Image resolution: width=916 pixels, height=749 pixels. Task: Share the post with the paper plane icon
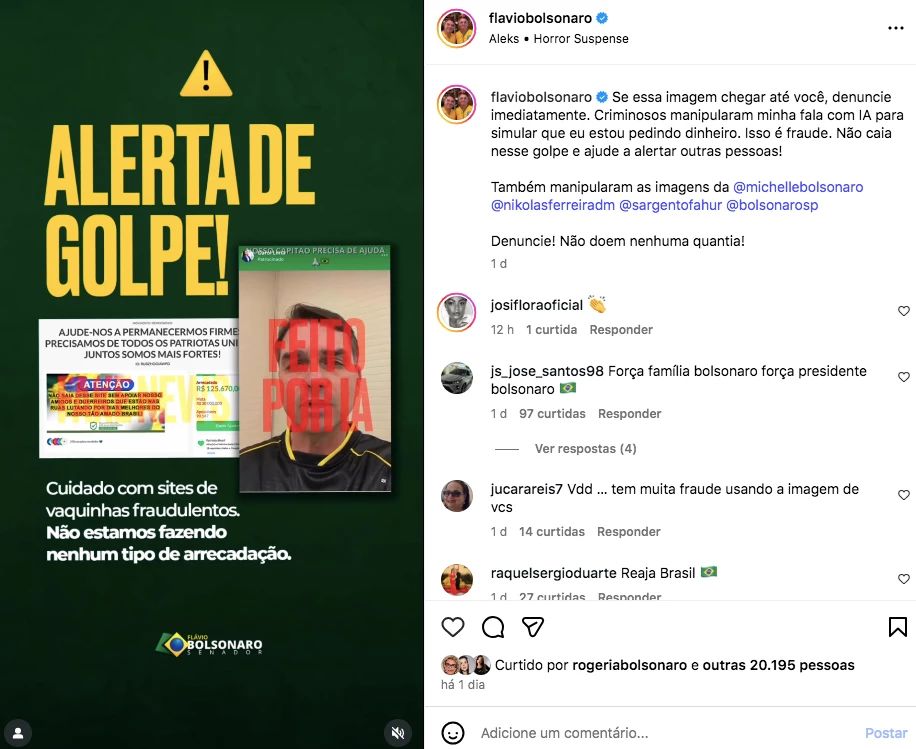click(533, 627)
